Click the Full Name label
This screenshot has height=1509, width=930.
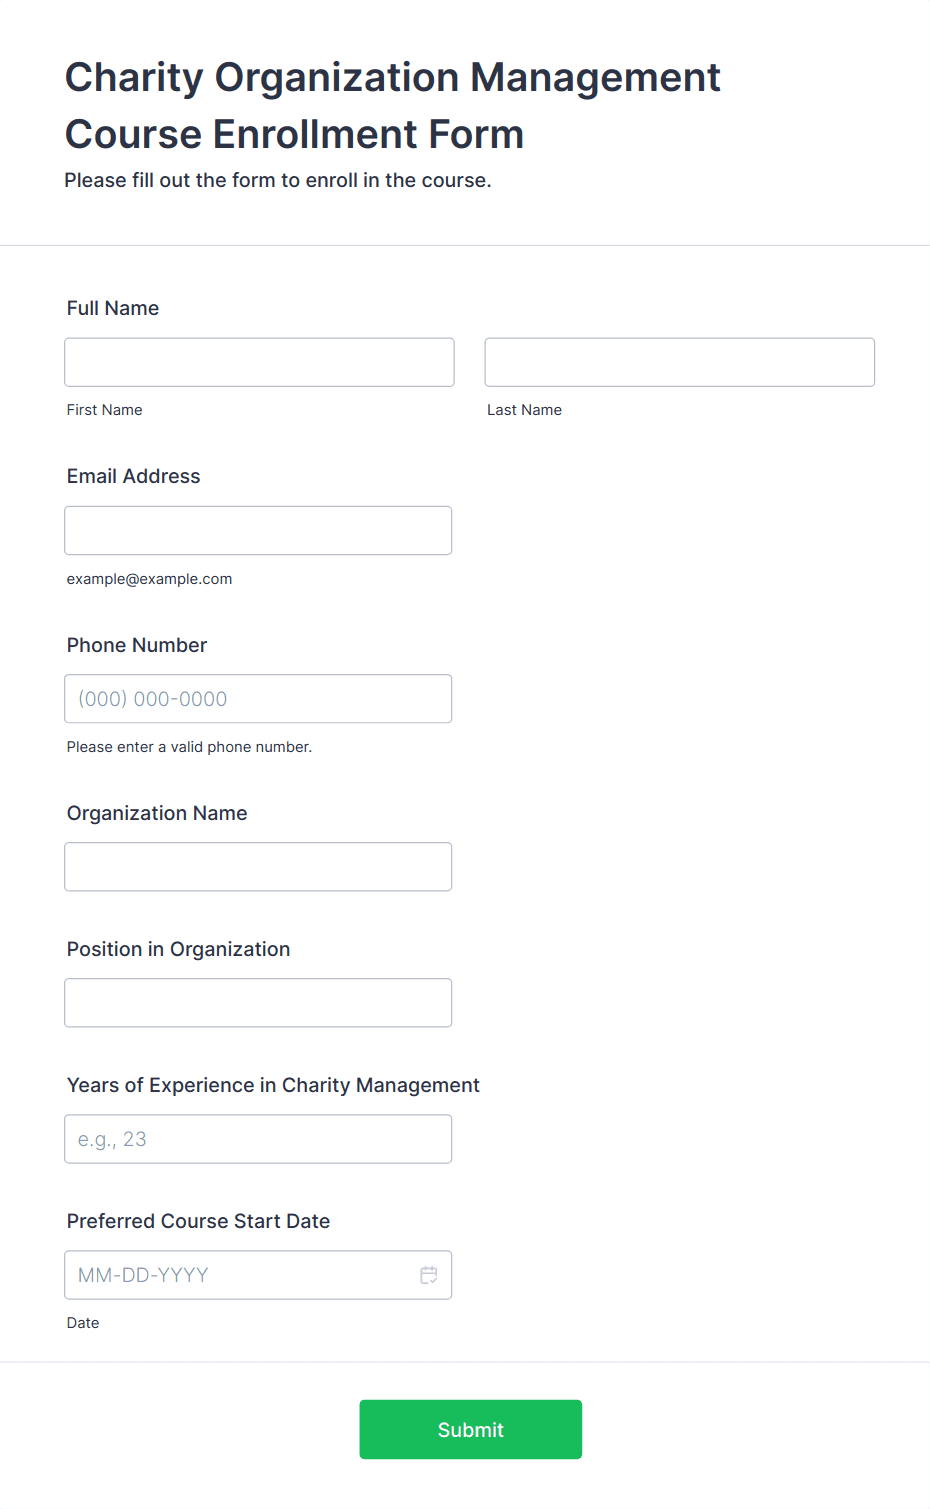113,308
